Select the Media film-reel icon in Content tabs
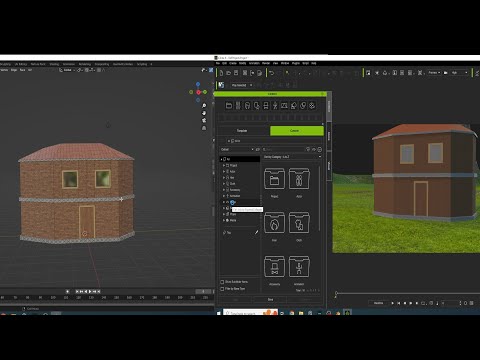 coord(312,106)
